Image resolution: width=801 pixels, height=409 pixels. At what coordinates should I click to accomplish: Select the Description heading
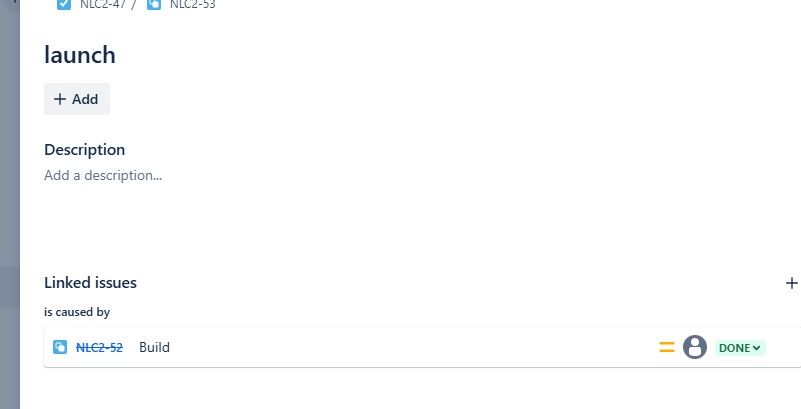[84, 150]
